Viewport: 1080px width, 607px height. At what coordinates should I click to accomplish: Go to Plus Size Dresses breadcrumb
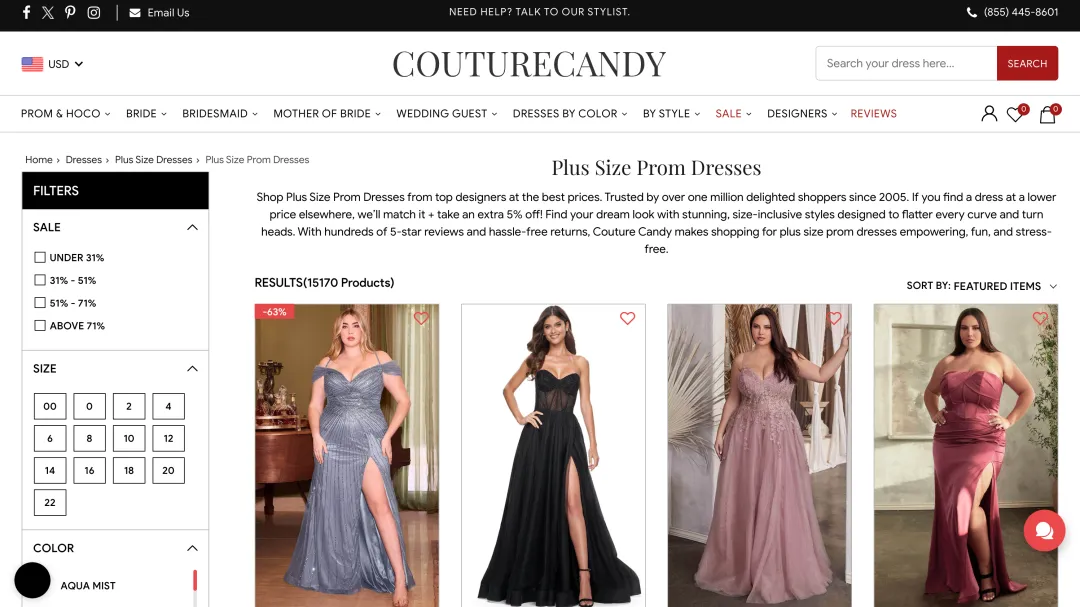tap(154, 160)
